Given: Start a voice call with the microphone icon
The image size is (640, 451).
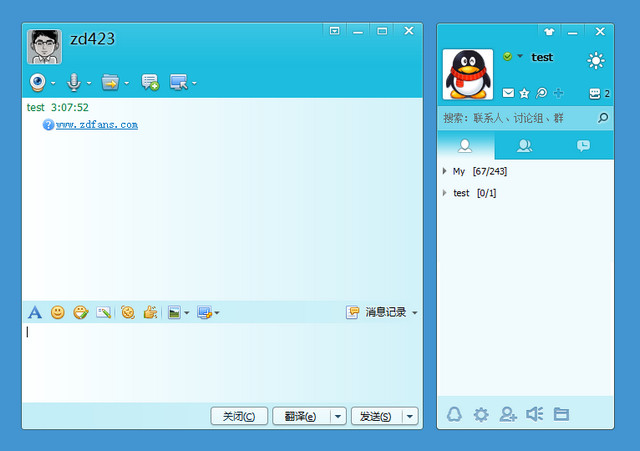Looking at the screenshot, I should tap(73, 81).
